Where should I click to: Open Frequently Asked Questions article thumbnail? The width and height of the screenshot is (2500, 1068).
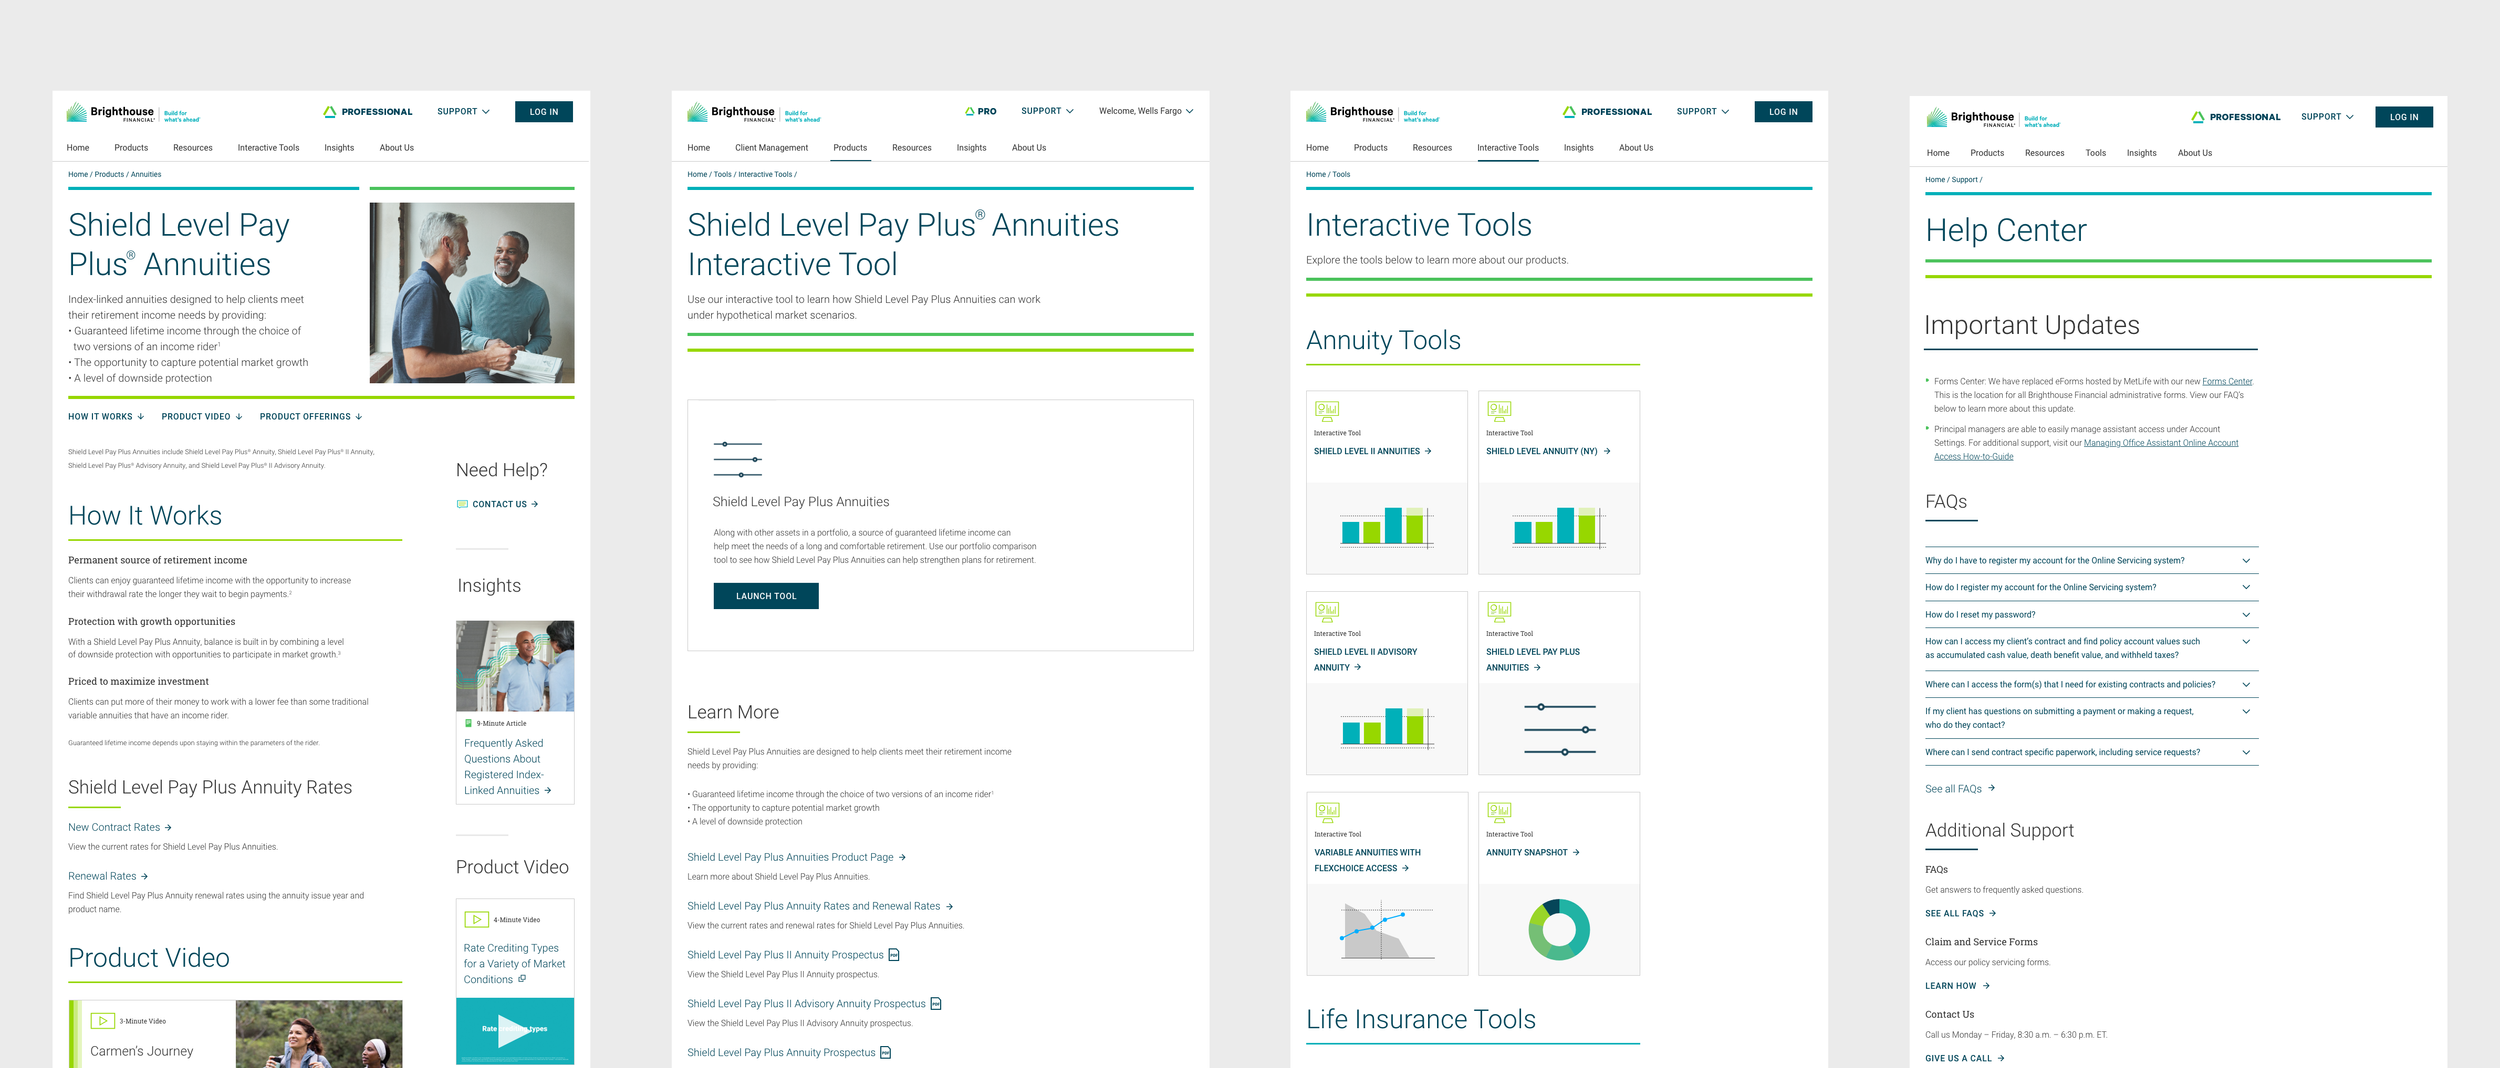(x=515, y=666)
